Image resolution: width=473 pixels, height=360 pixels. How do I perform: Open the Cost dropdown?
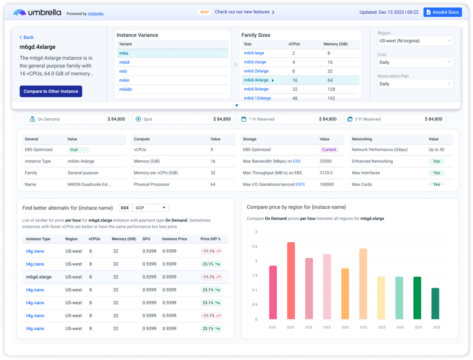point(415,62)
